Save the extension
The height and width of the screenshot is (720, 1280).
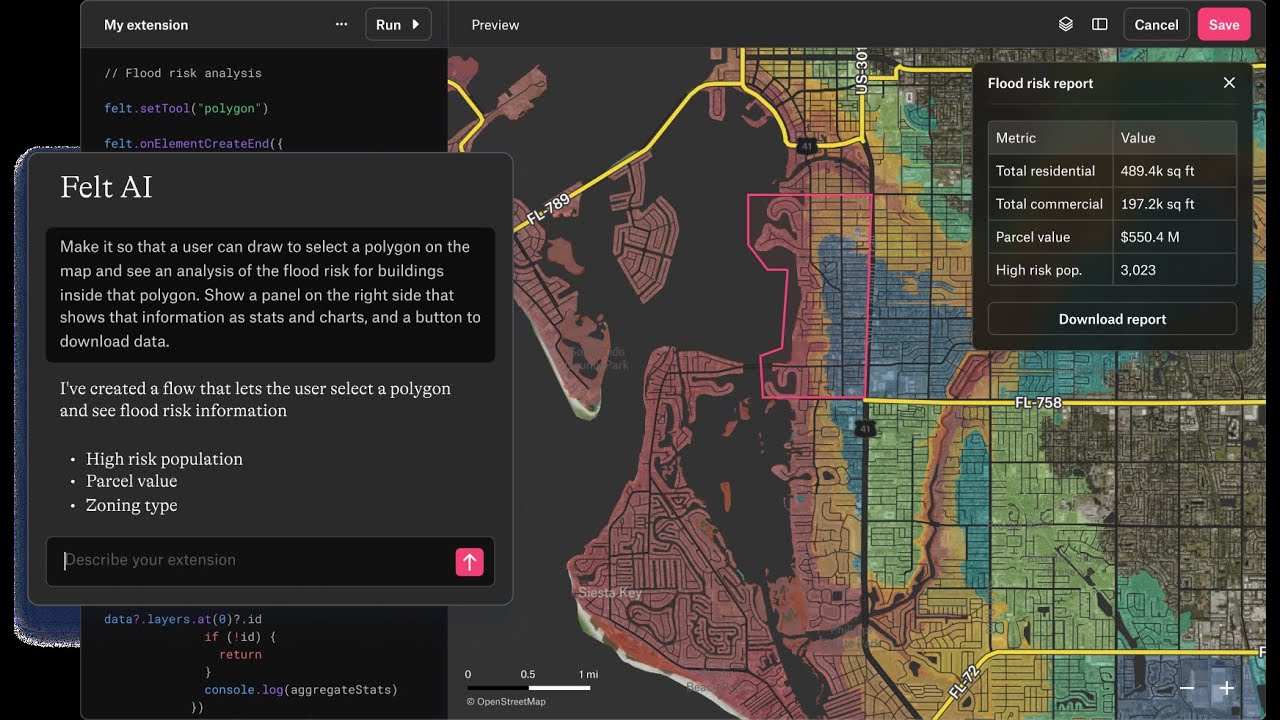coord(1224,25)
